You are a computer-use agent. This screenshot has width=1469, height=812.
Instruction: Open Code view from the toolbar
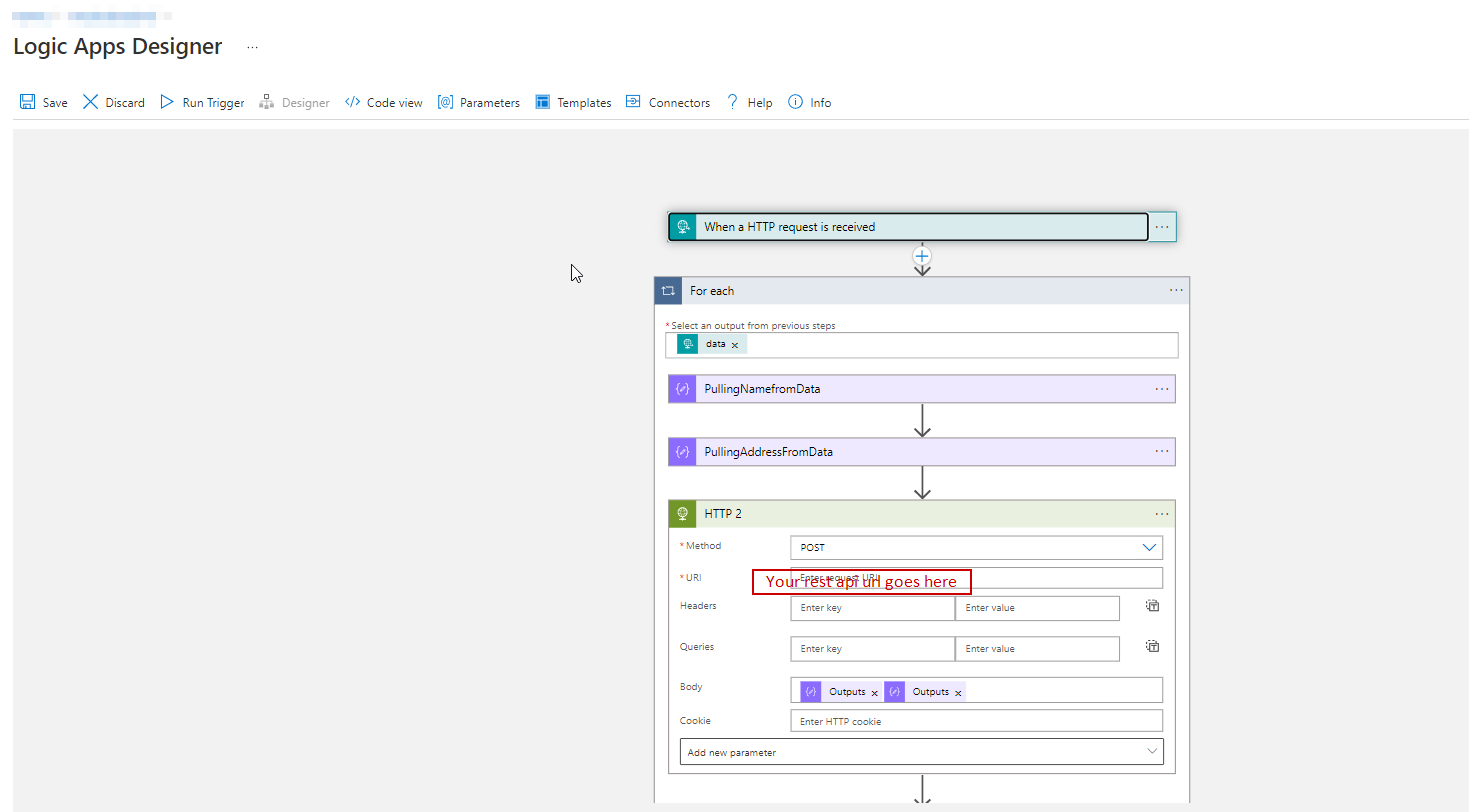(384, 102)
